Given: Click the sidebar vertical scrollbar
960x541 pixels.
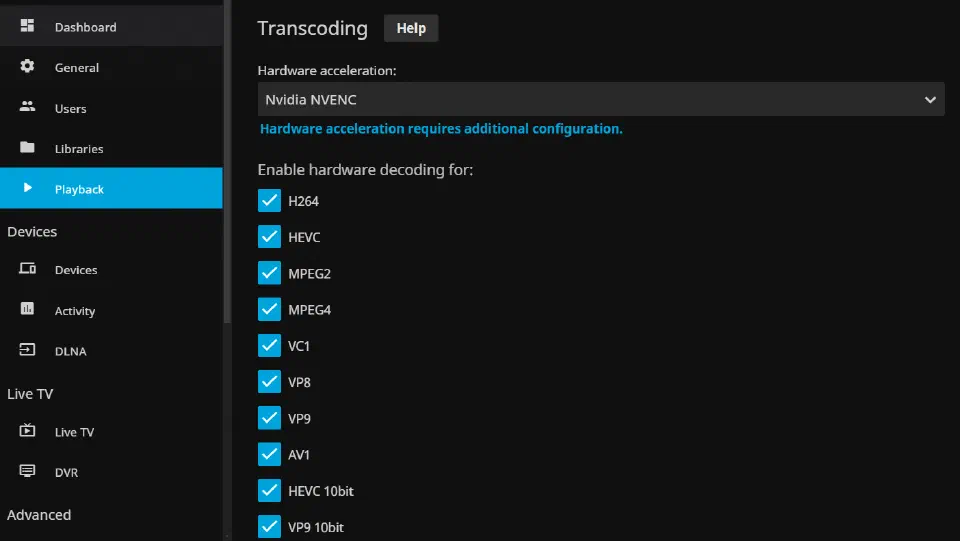Looking at the screenshot, I should 227,162.
